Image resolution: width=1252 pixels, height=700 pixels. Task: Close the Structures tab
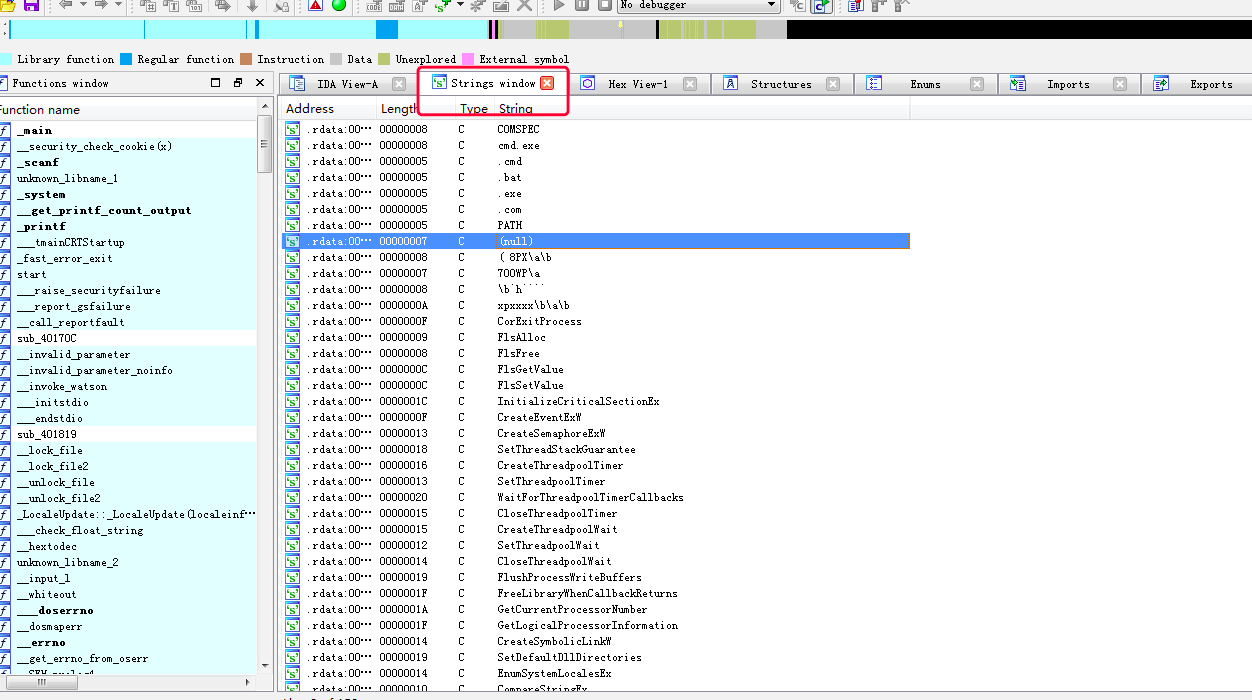point(833,84)
